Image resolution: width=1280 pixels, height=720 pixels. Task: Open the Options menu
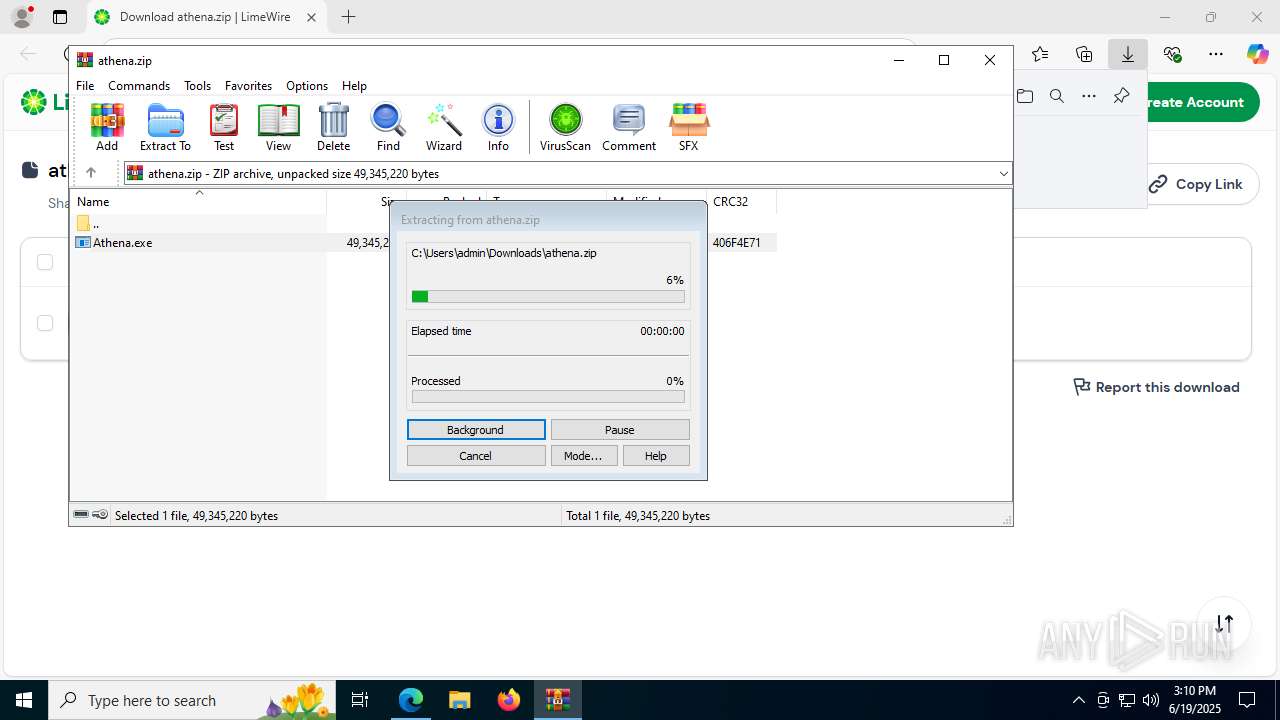point(307,86)
